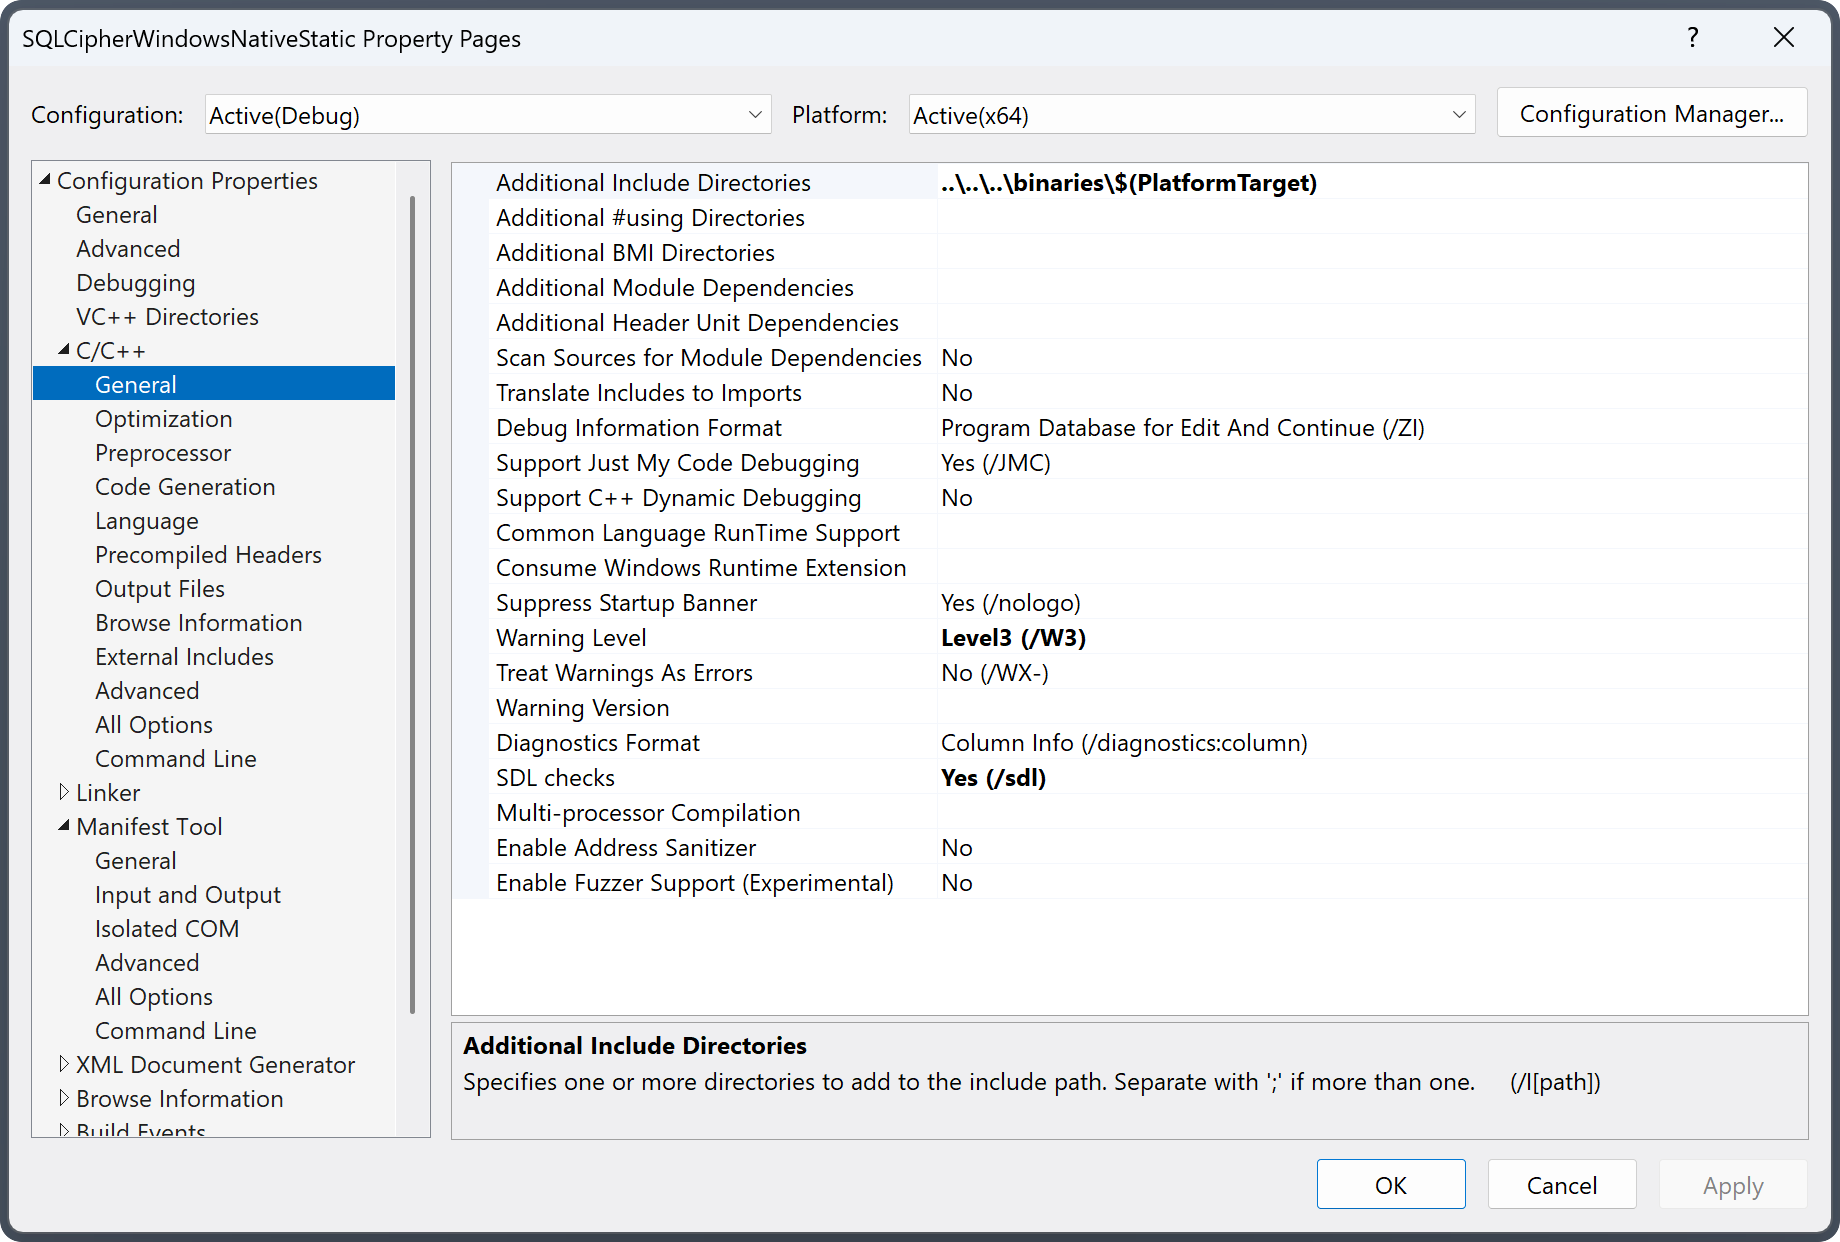Viewport: 1840px width, 1242px height.
Task: Open the Debugging page
Action: pyautogui.click(x=136, y=283)
